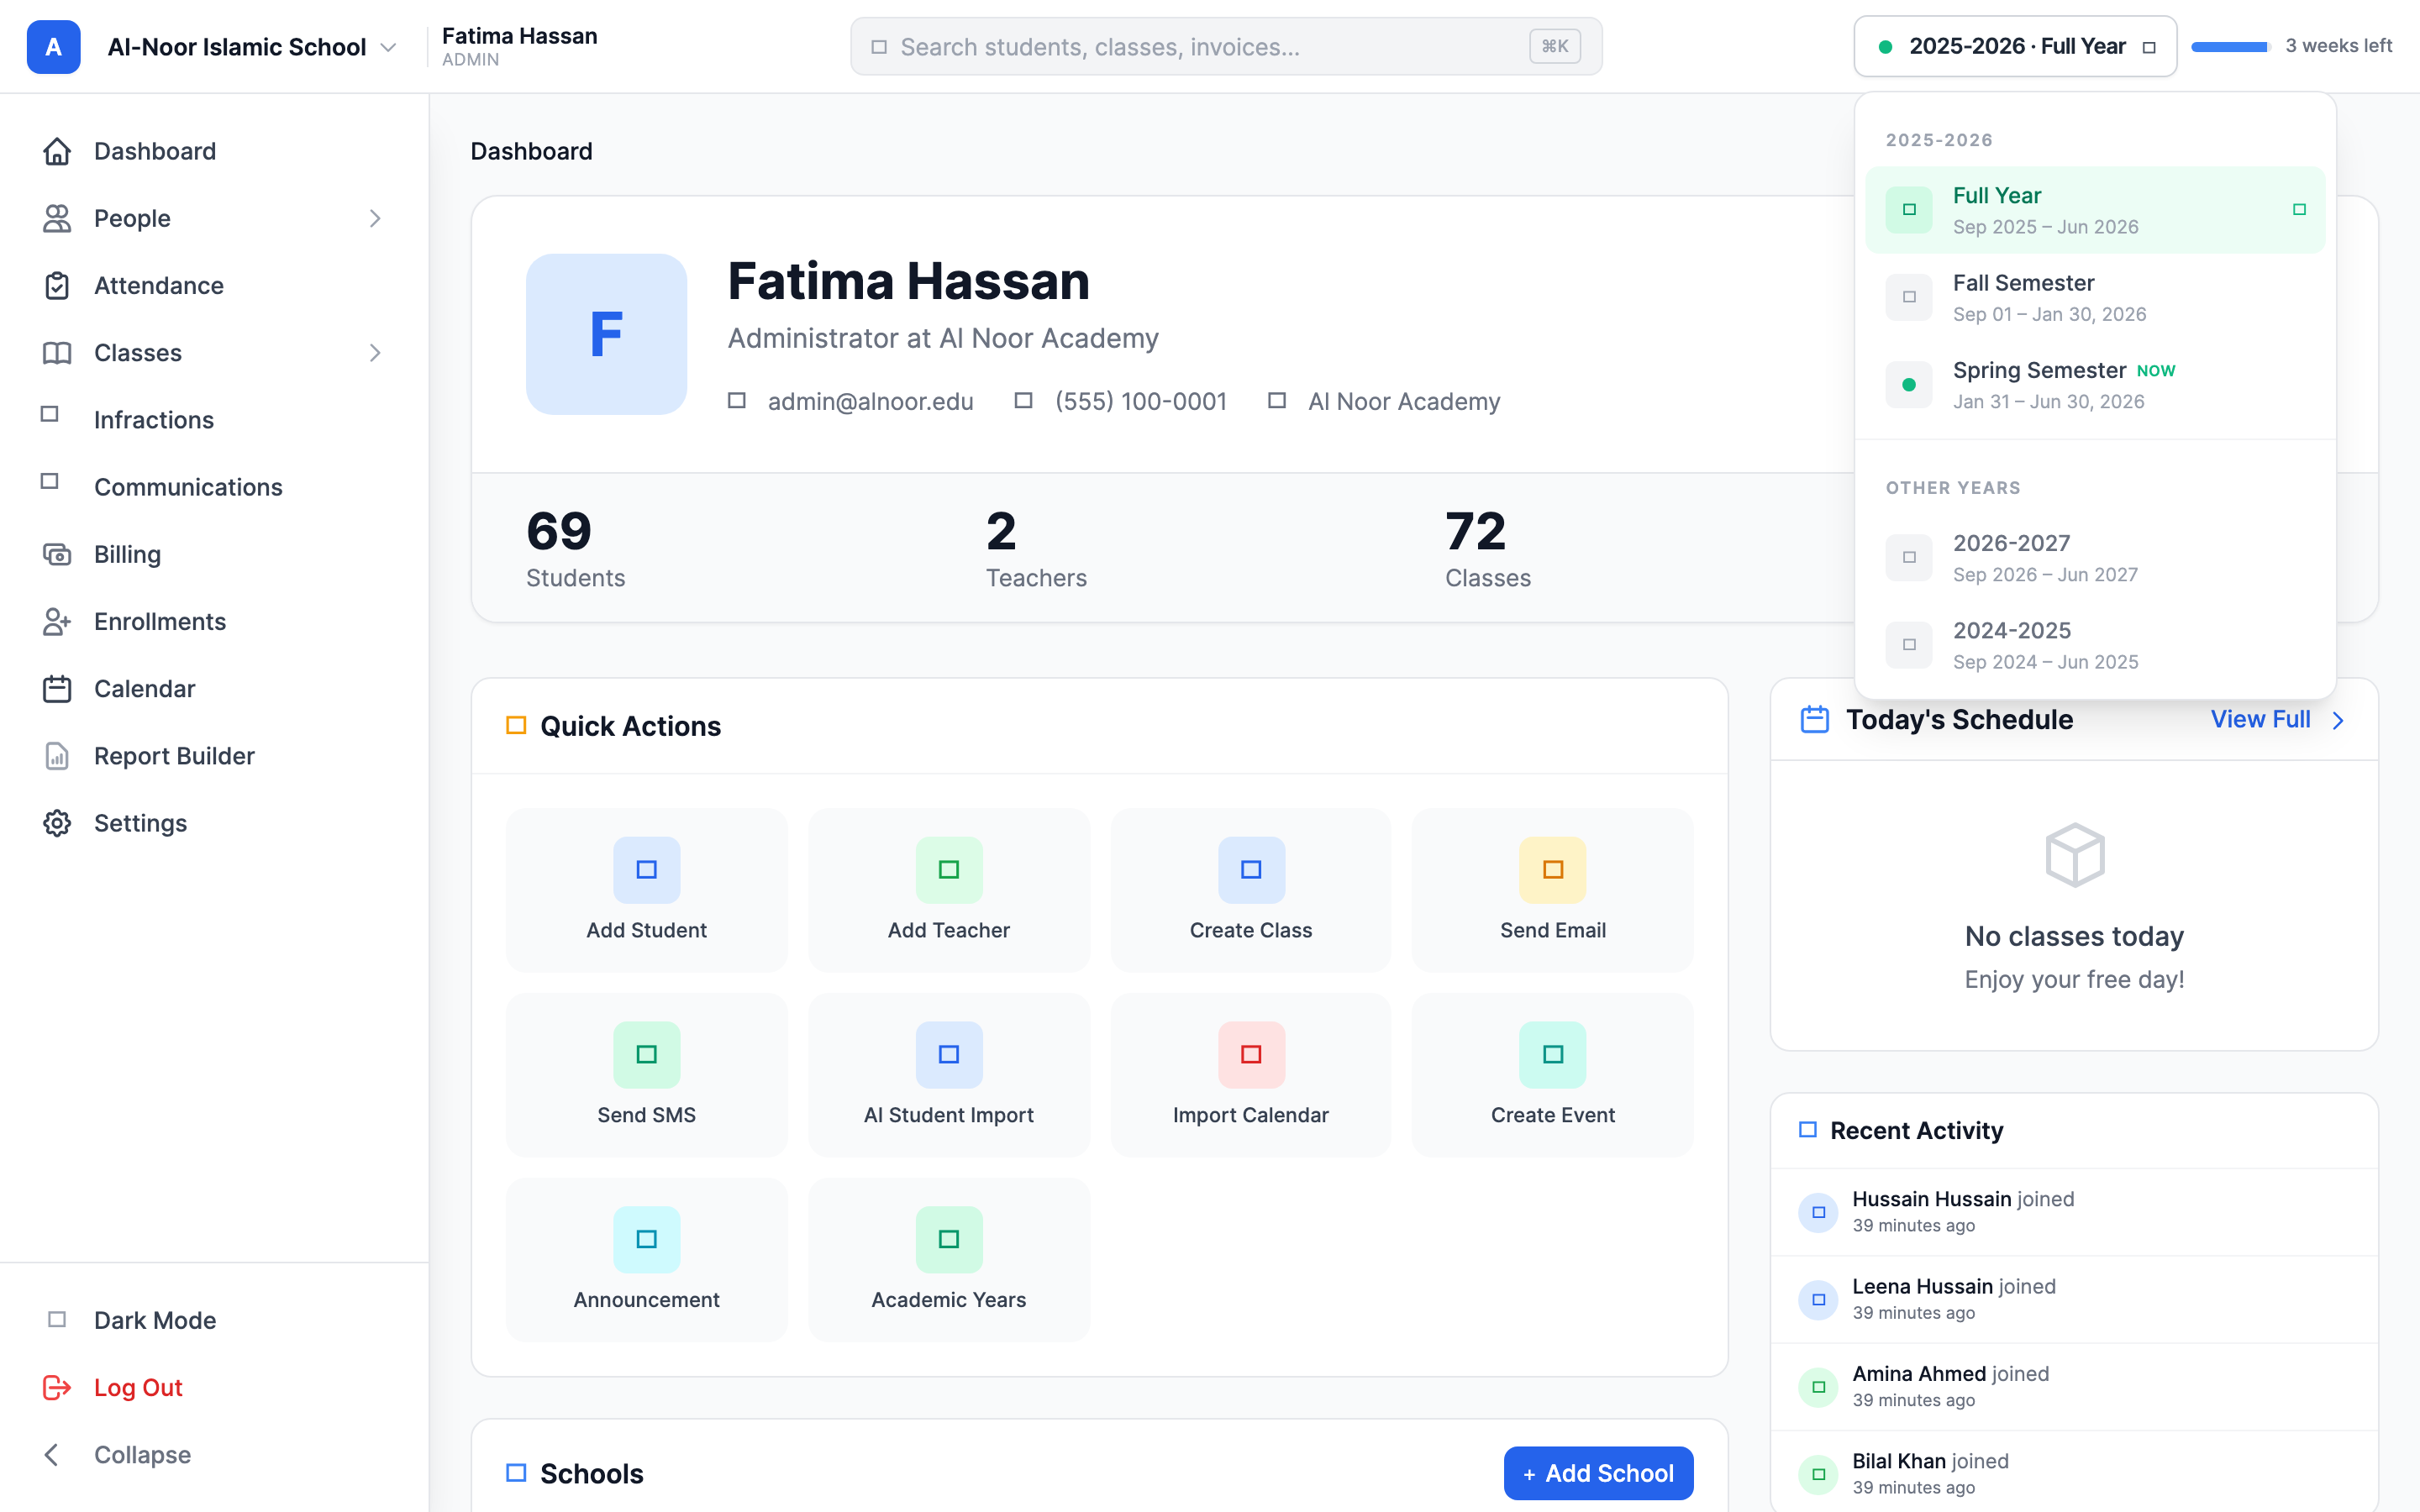Expand the Classes submenu chevron

(375, 353)
